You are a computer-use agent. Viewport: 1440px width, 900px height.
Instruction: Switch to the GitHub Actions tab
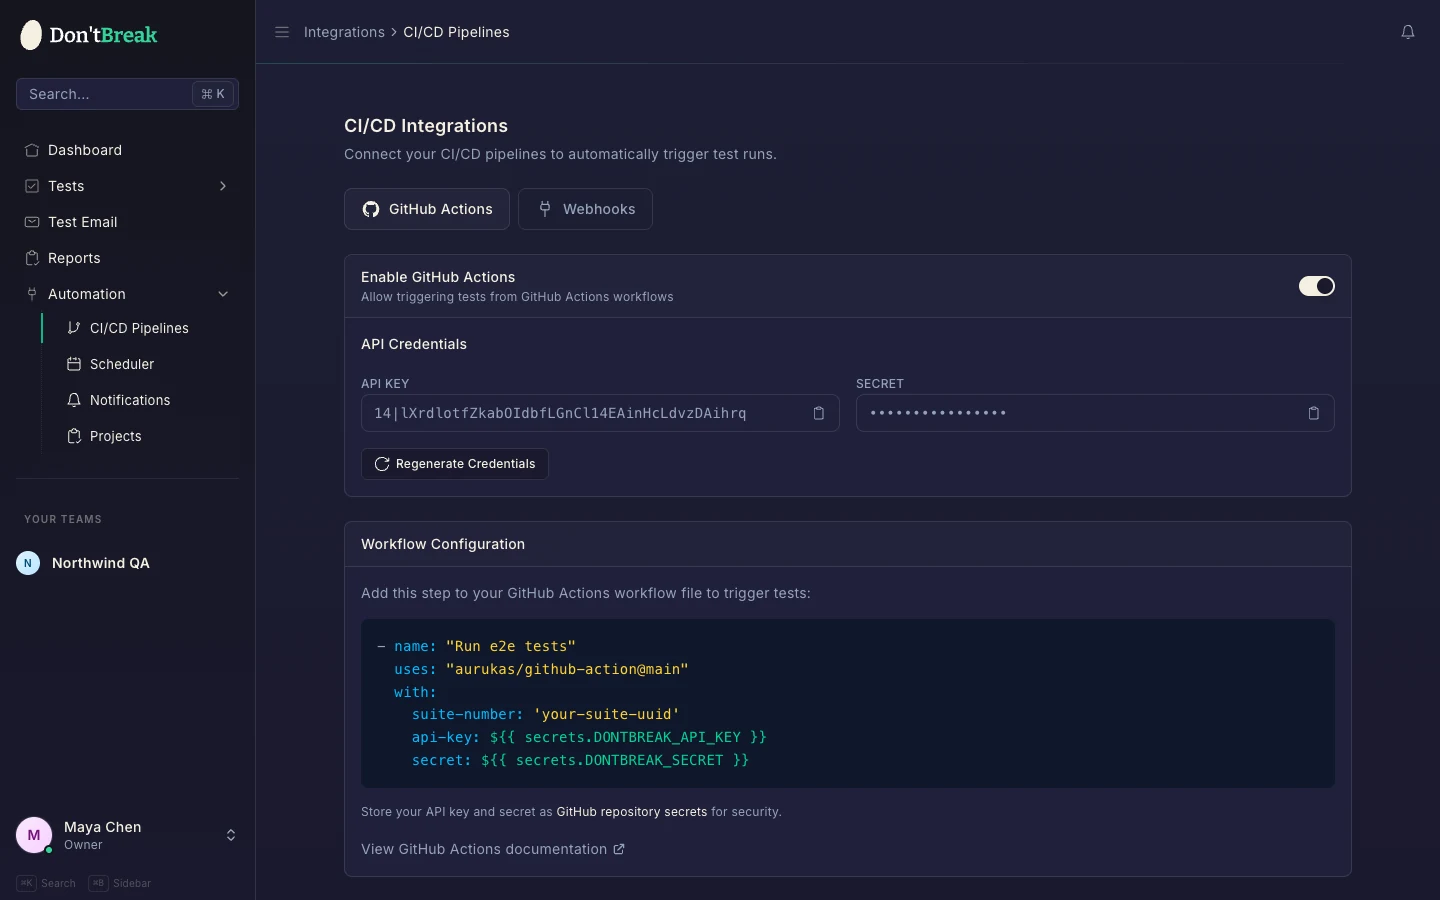coord(427,209)
